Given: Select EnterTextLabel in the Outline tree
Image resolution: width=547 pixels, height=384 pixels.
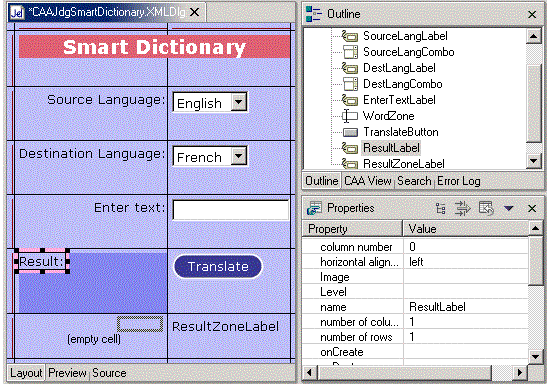Looking at the screenshot, I should tap(399, 100).
